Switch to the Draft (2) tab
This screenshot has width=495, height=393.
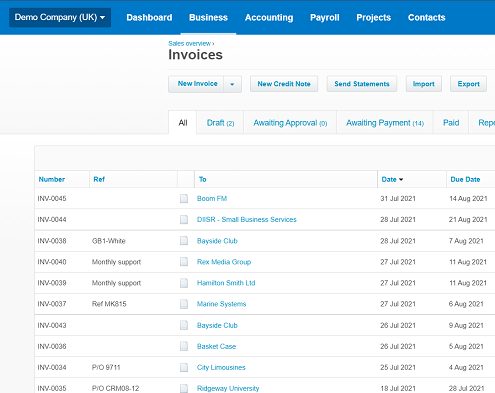pos(220,123)
